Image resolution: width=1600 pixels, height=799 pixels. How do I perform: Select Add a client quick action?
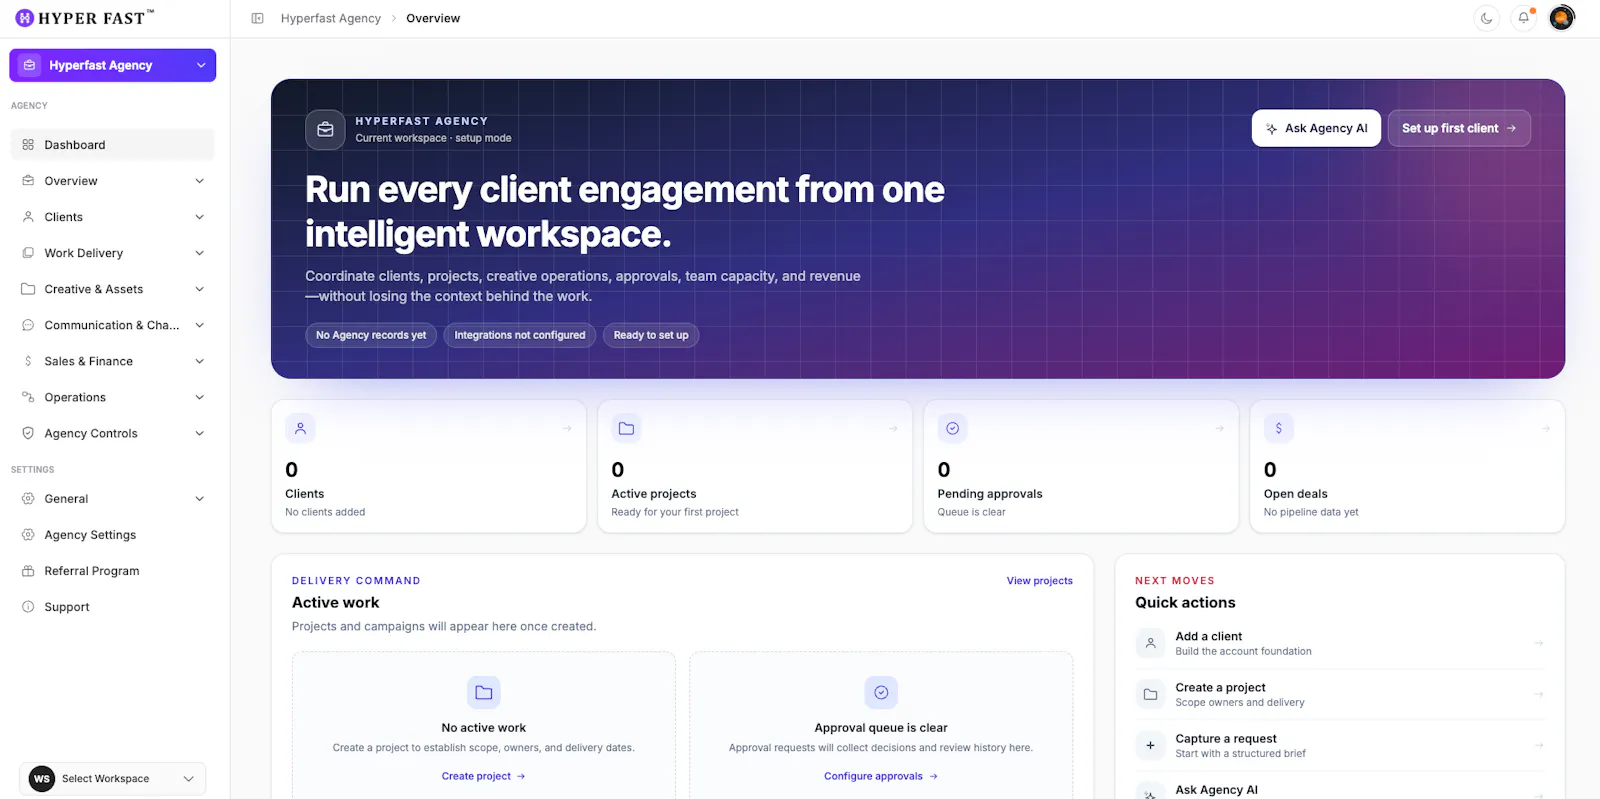pyautogui.click(x=1339, y=643)
